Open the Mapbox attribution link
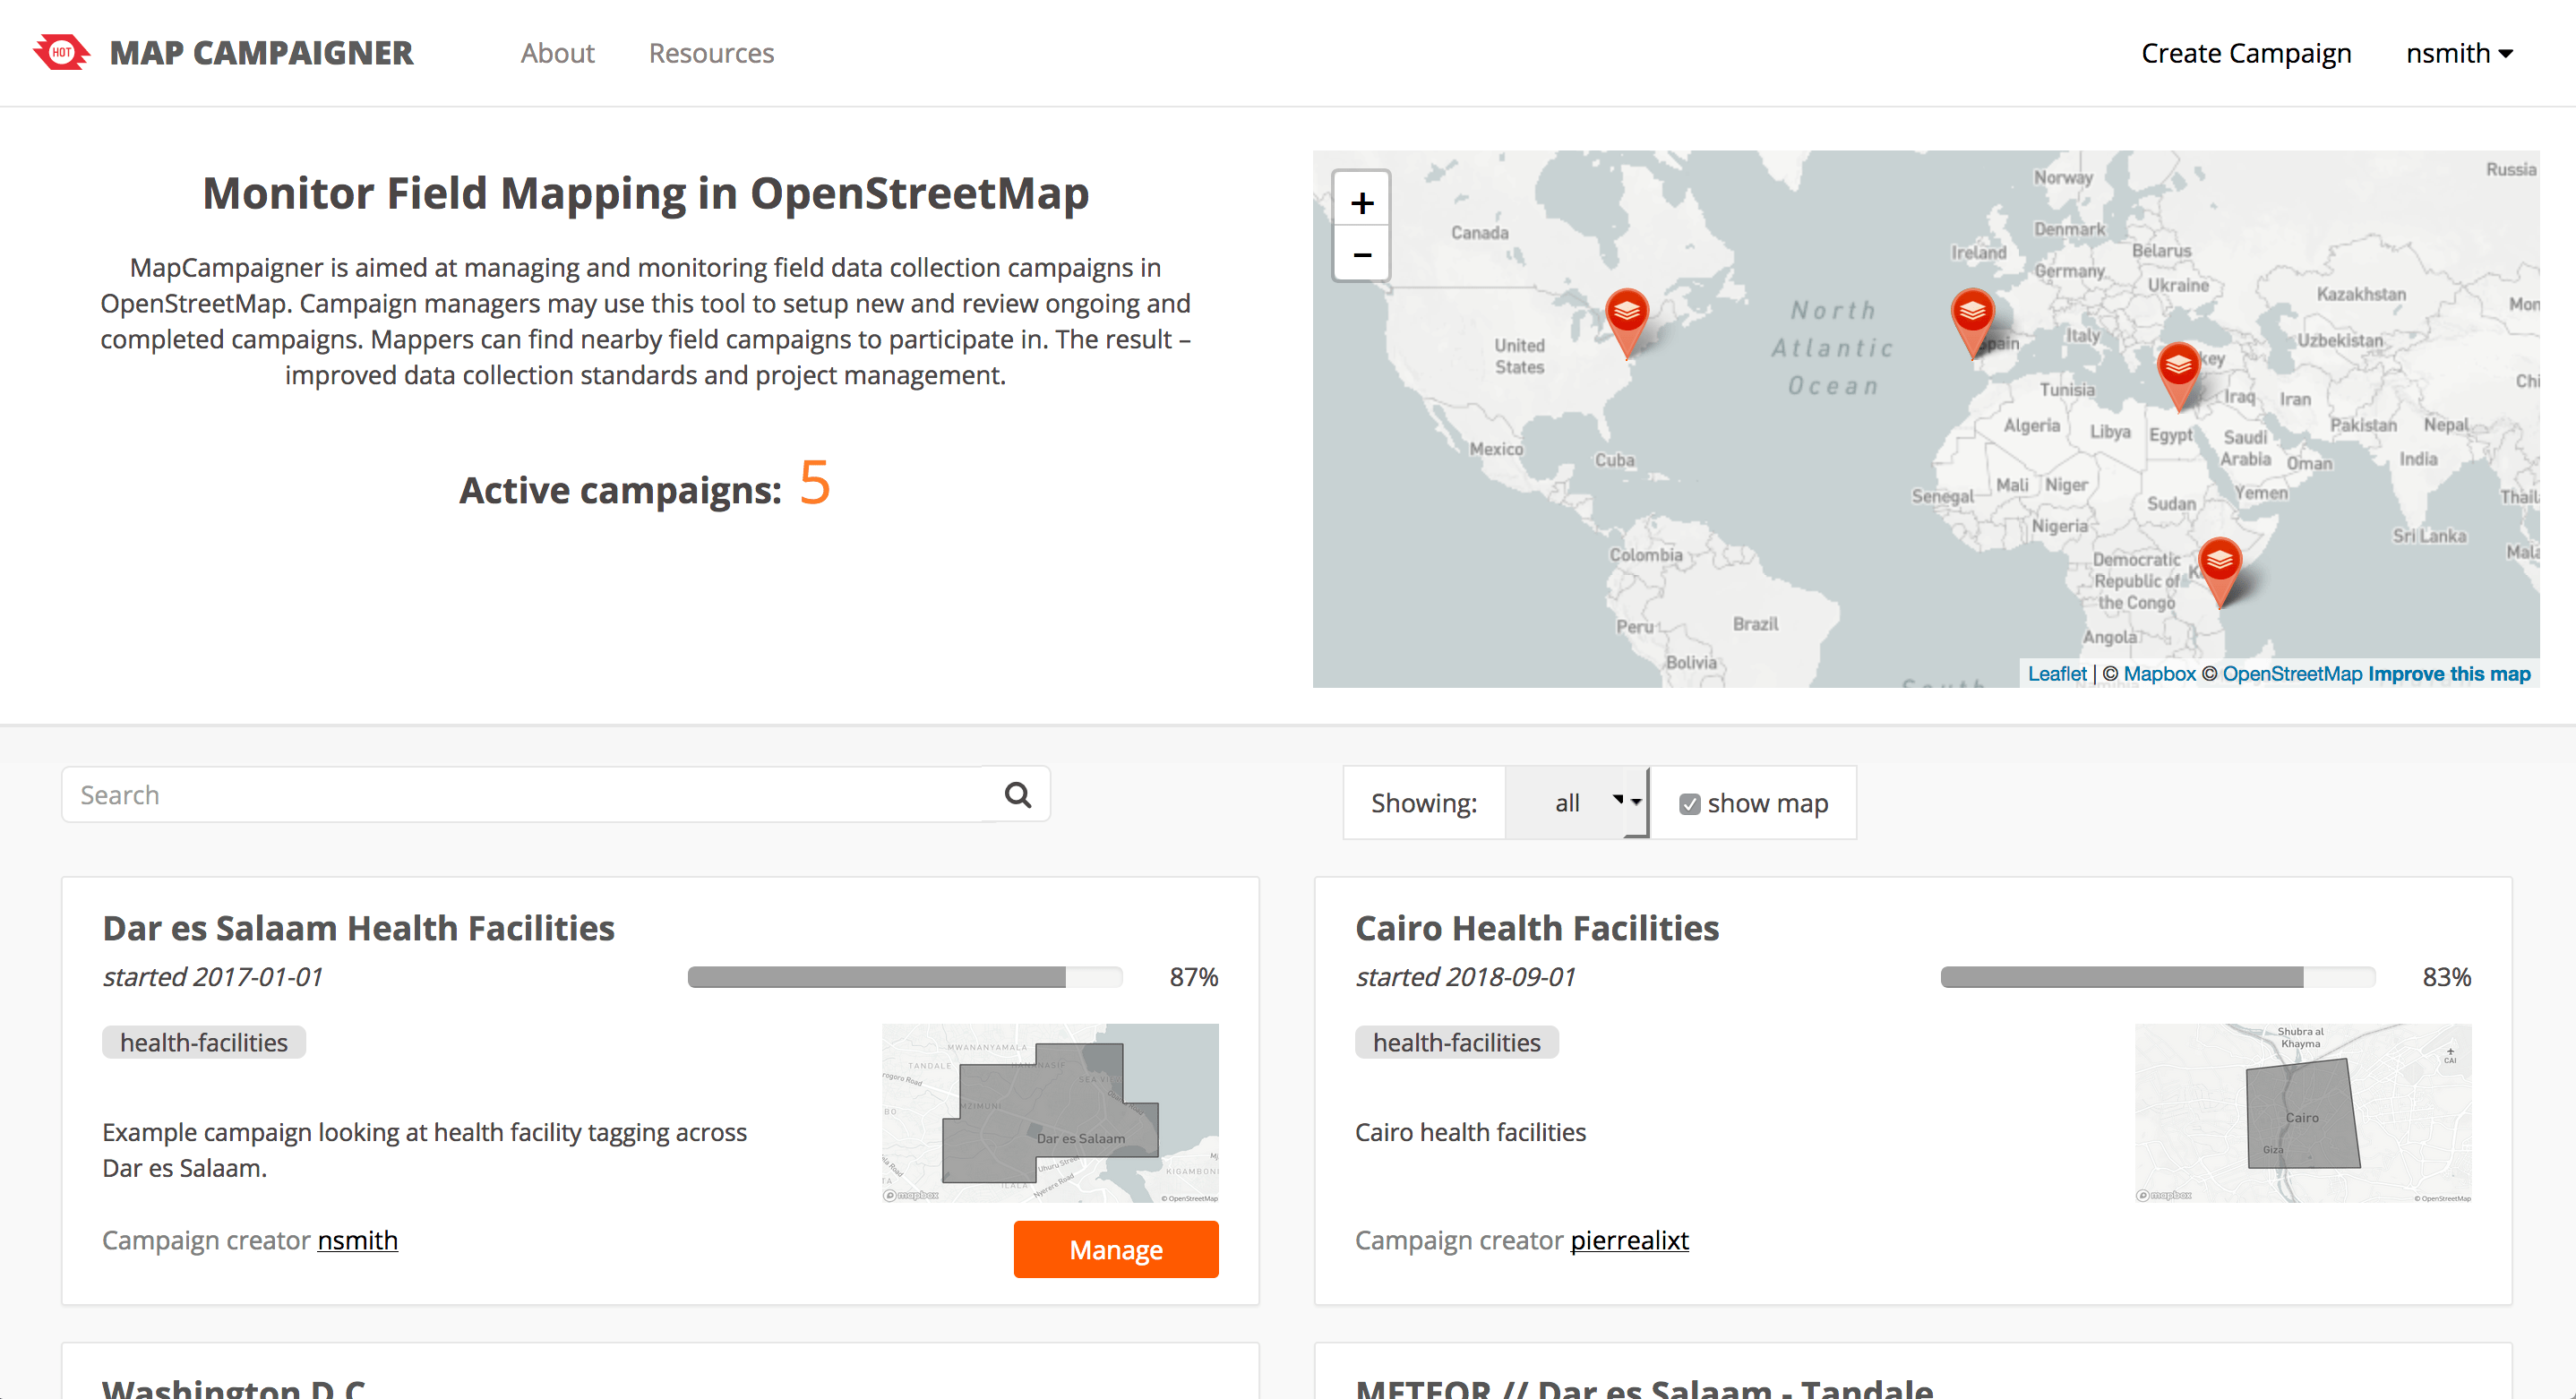This screenshot has height=1399, width=2576. click(x=2159, y=674)
